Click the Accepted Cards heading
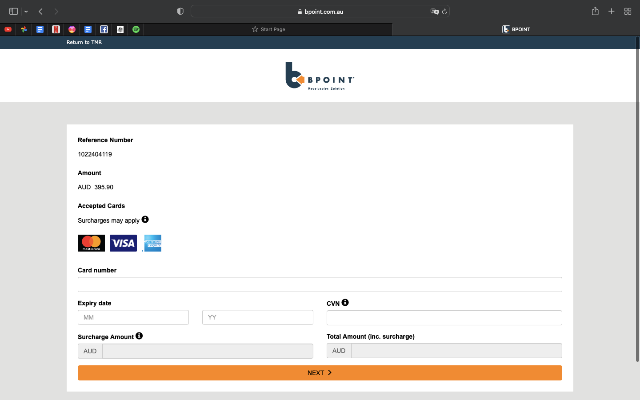Viewport: 640px width, 400px height. [101, 206]
